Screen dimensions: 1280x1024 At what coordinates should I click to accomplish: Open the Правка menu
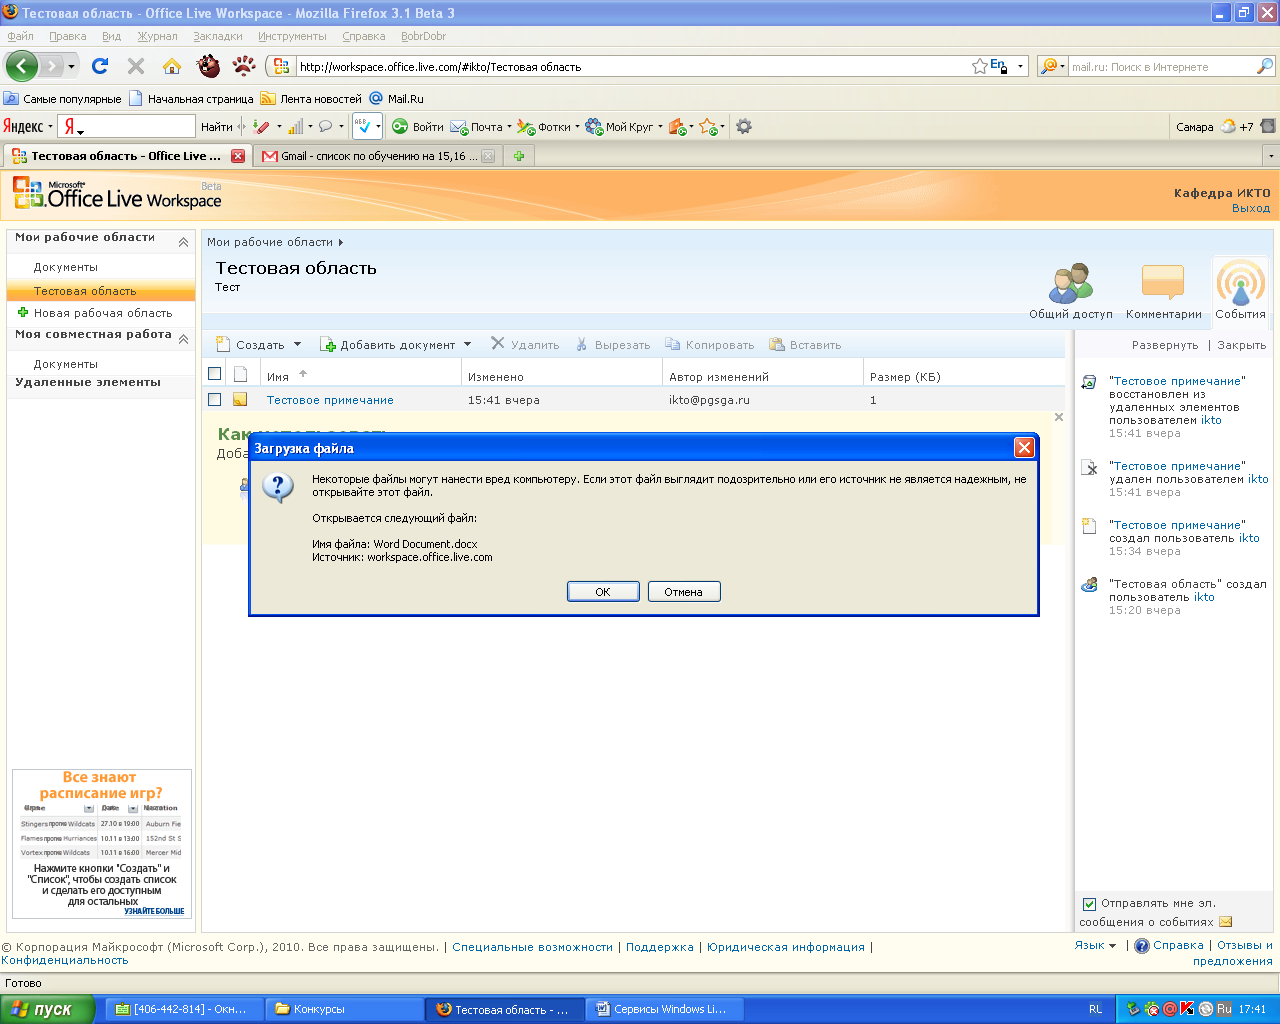(67, 36)
